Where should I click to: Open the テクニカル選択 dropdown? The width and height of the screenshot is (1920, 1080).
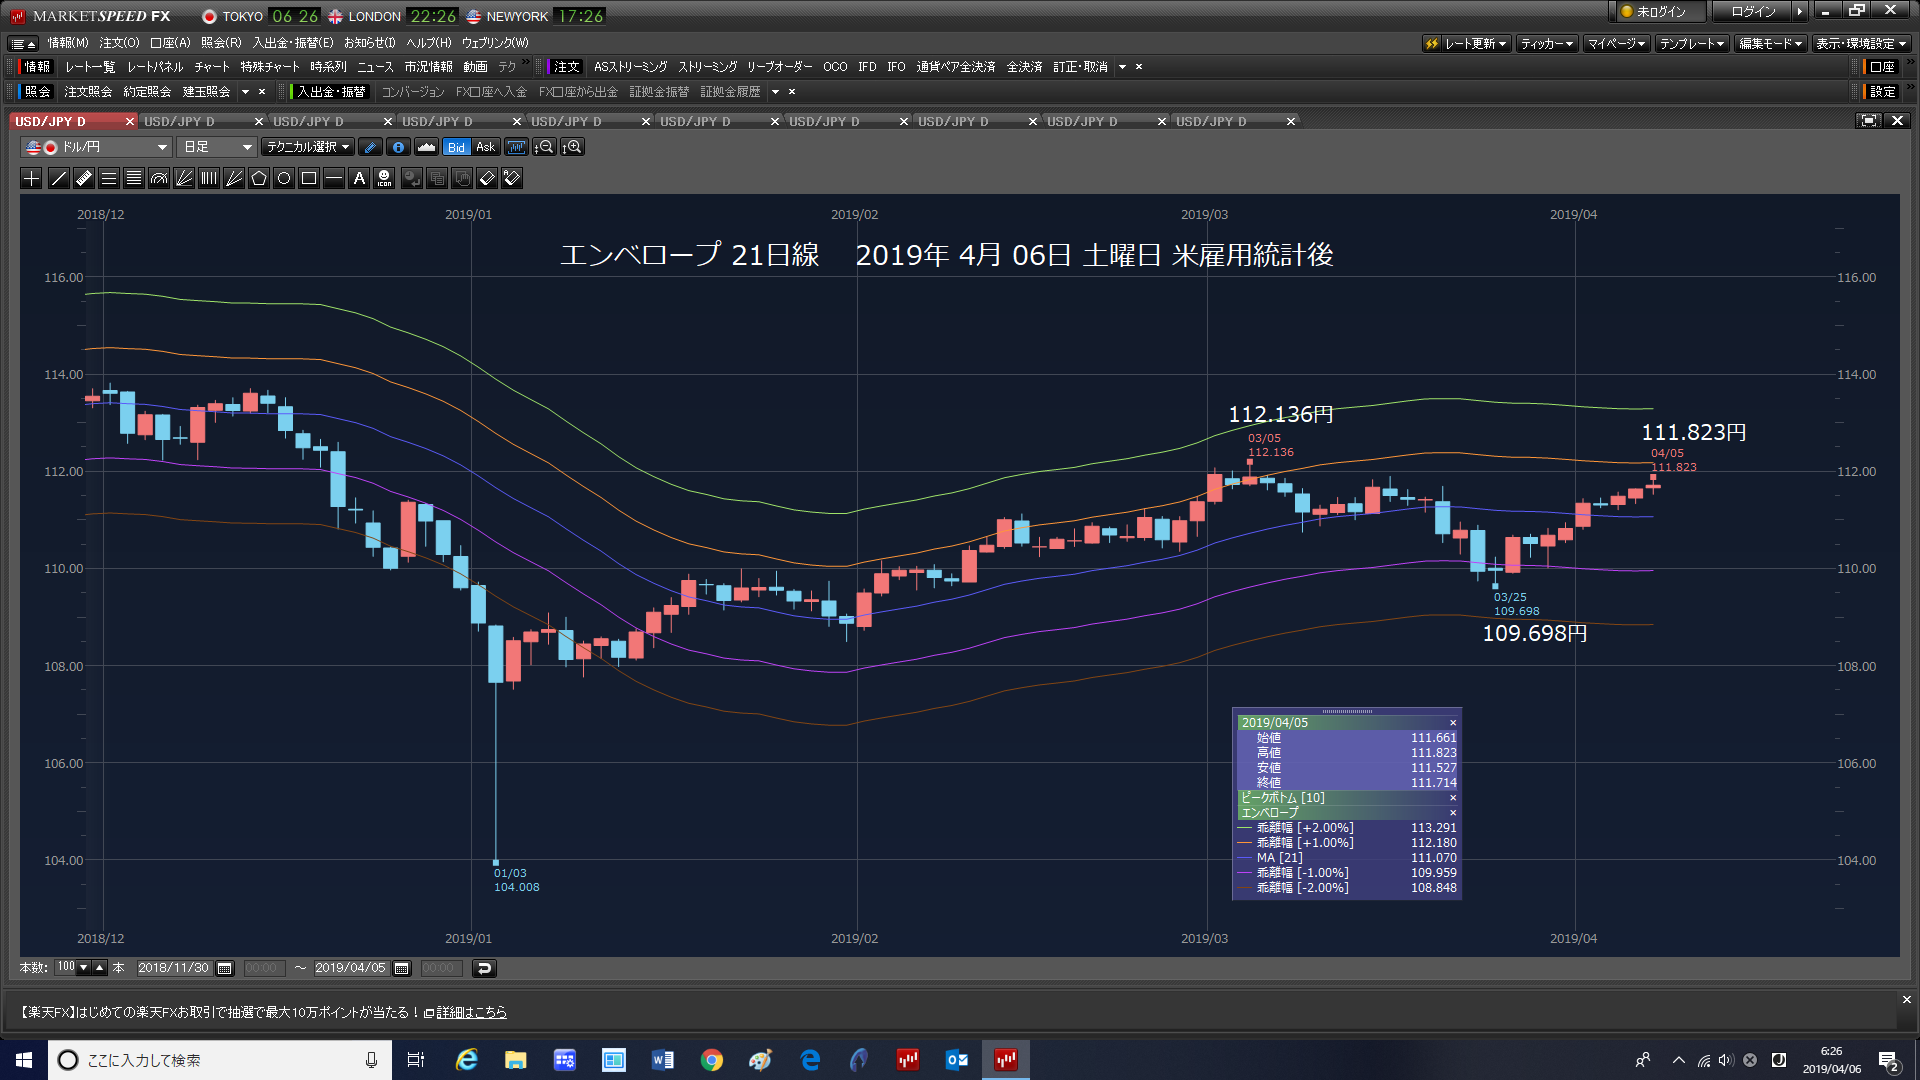click(x=308, y=147)
